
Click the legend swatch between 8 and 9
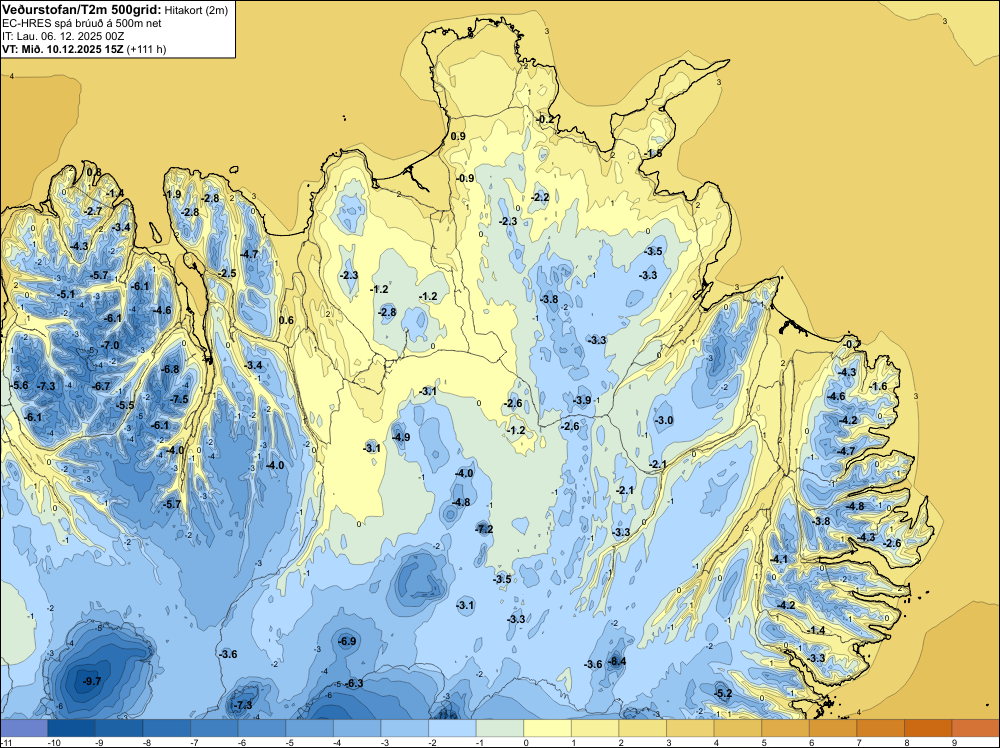(928, 728)
